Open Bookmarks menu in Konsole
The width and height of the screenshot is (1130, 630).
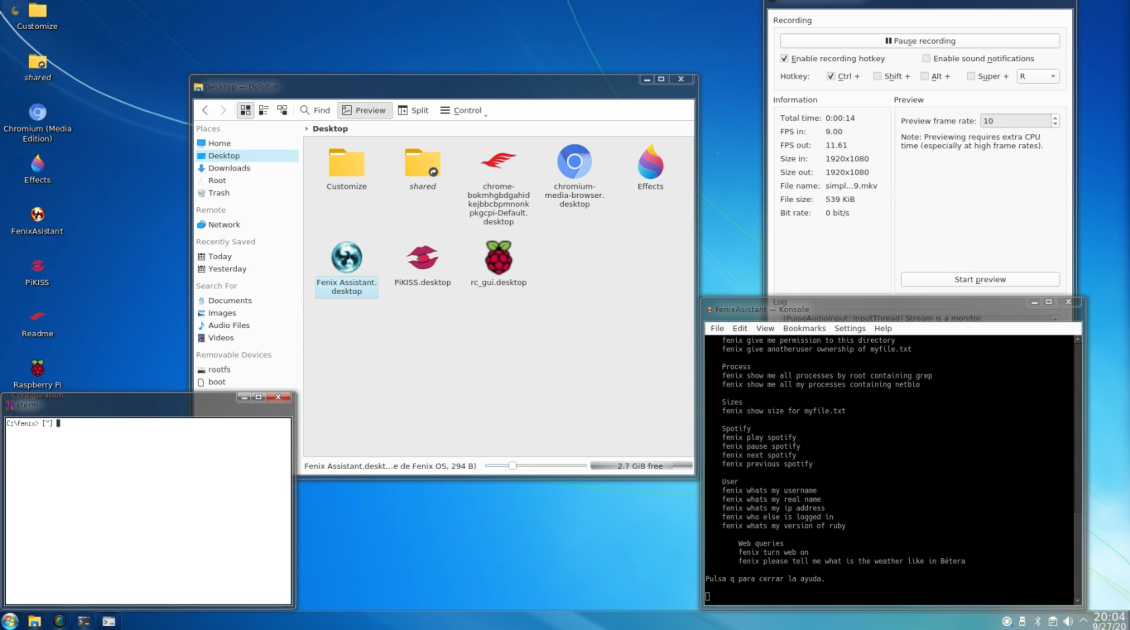804,328
